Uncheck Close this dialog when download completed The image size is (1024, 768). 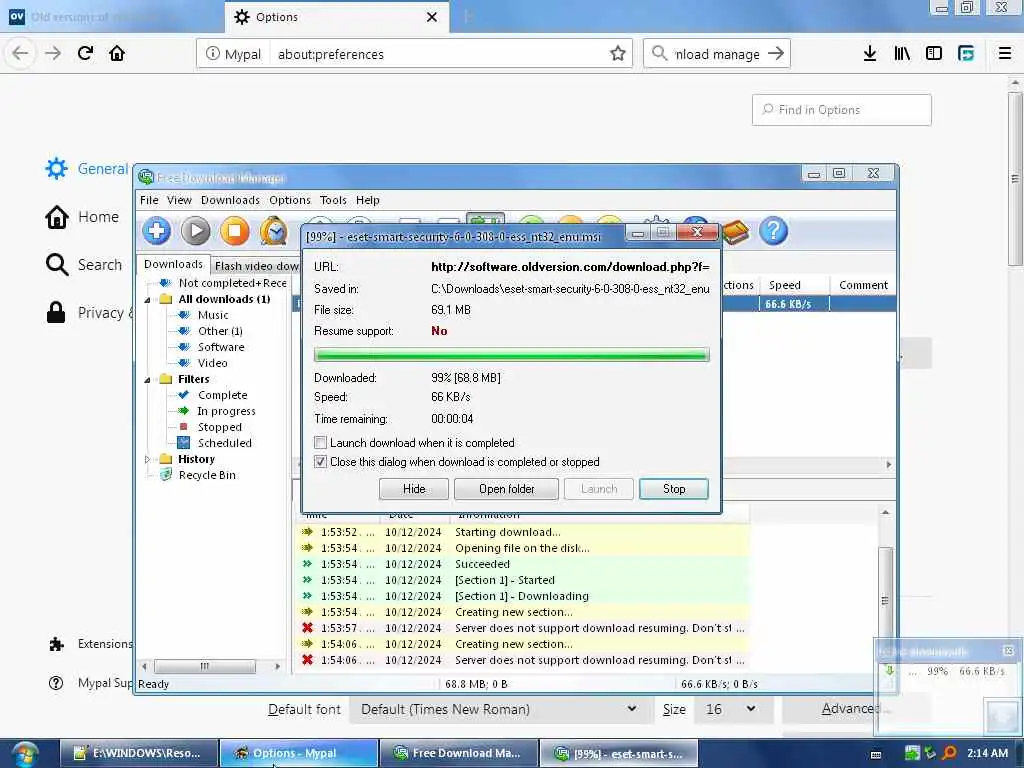(321, 462)
